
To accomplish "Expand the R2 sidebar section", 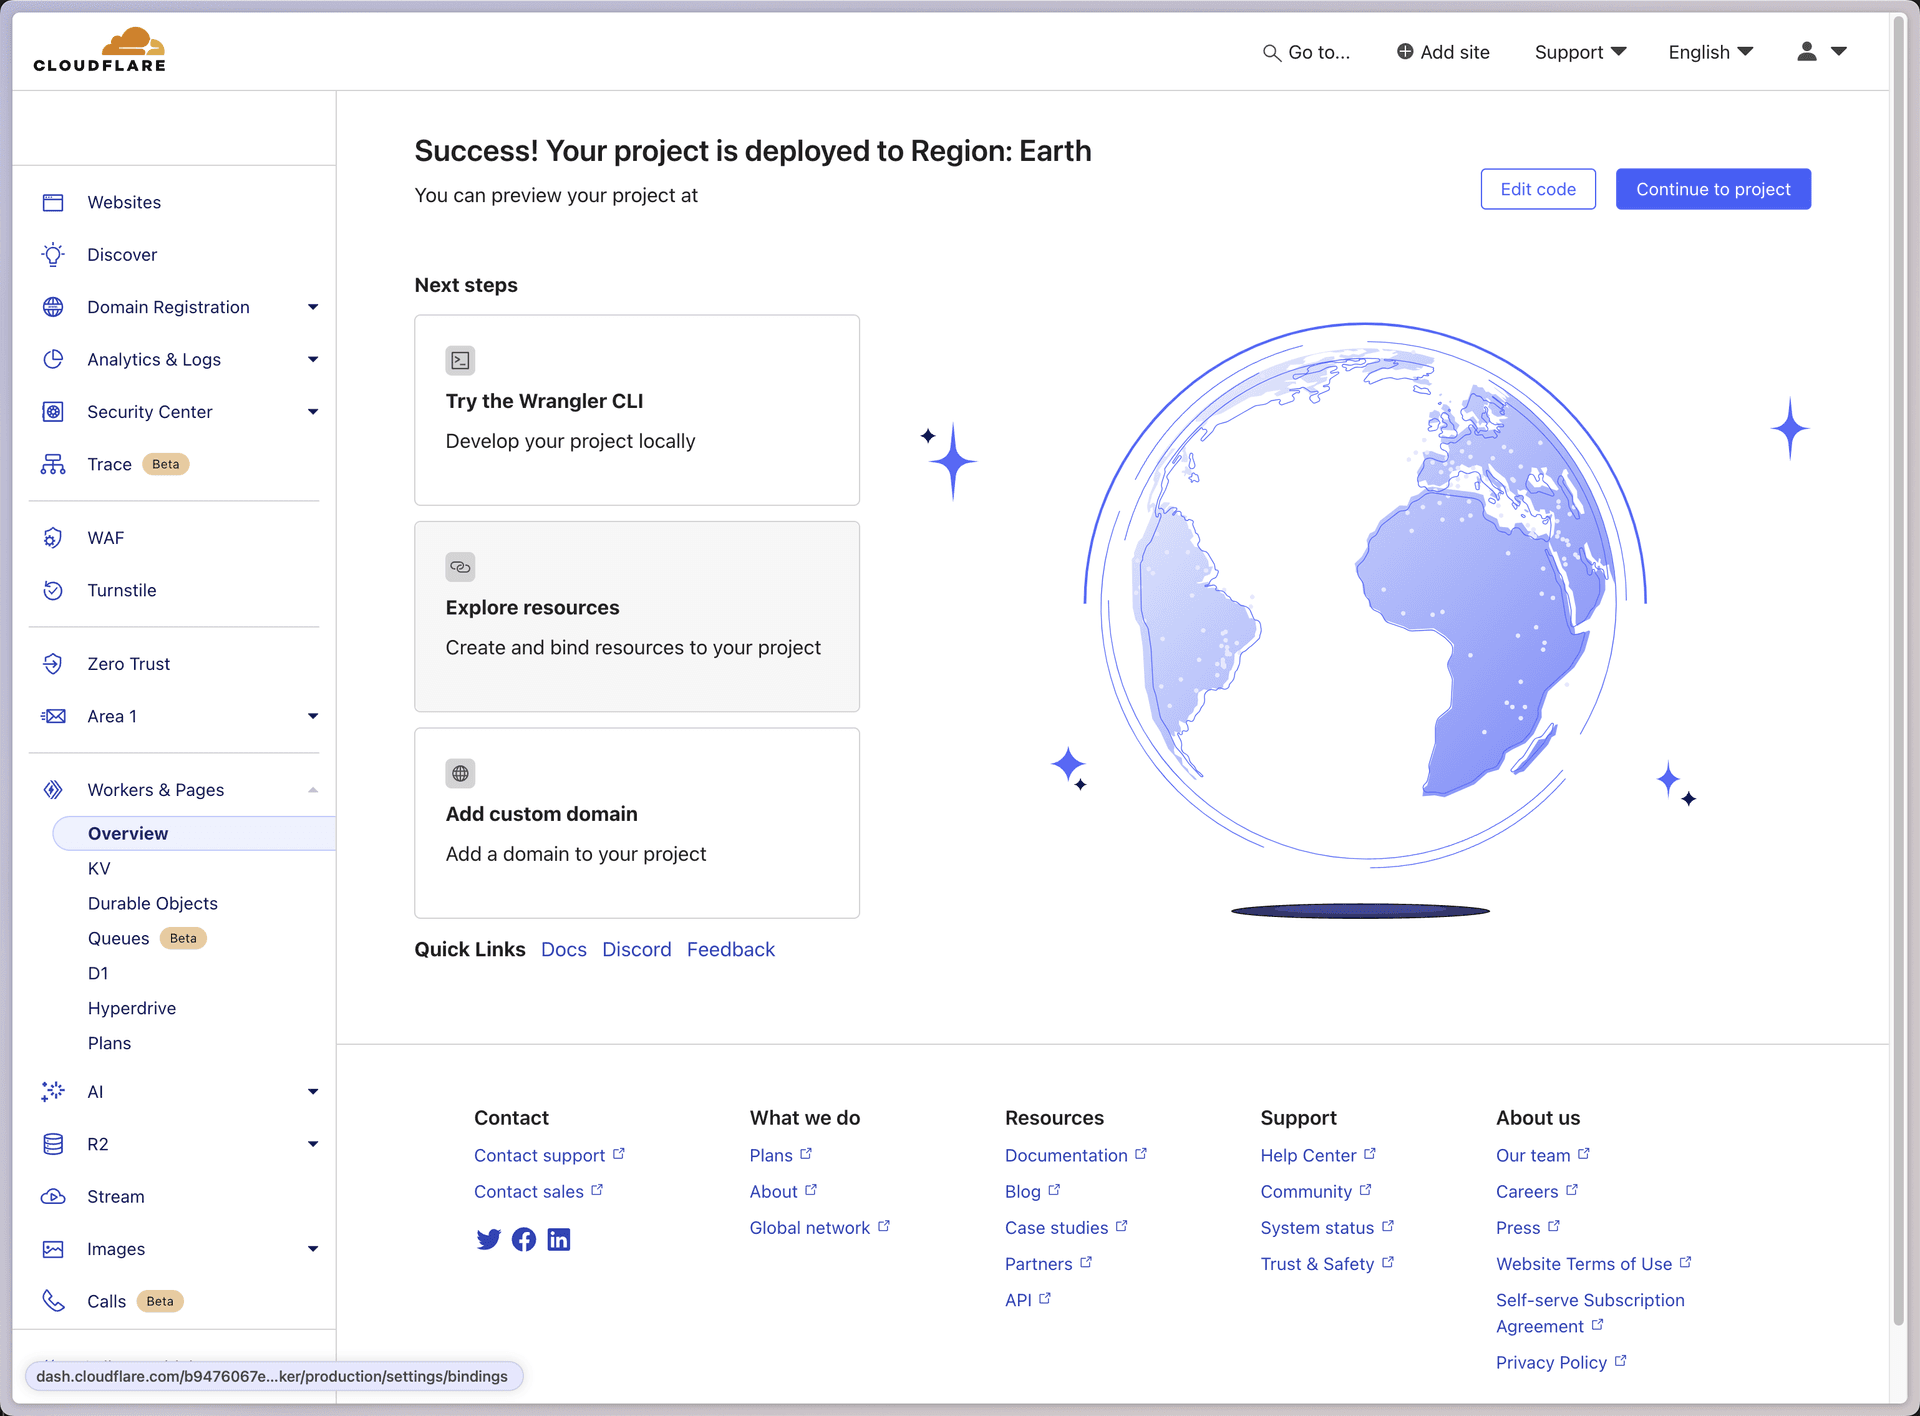I will (313, 1144).
